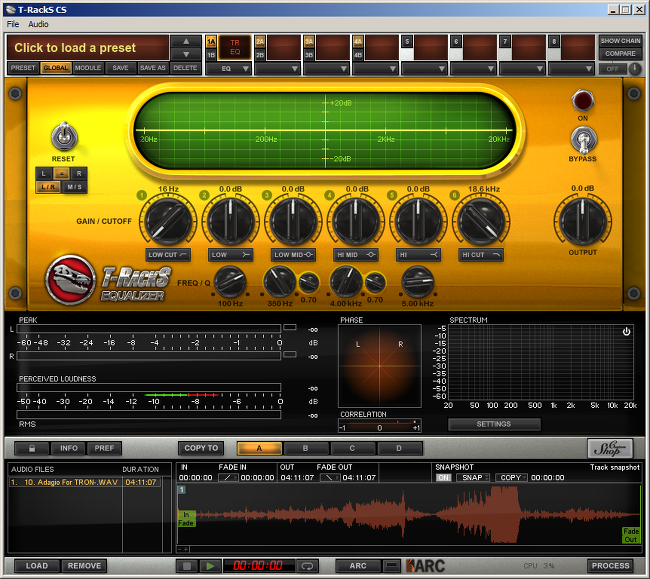Click the lock icon button

[x=32, y=448]
